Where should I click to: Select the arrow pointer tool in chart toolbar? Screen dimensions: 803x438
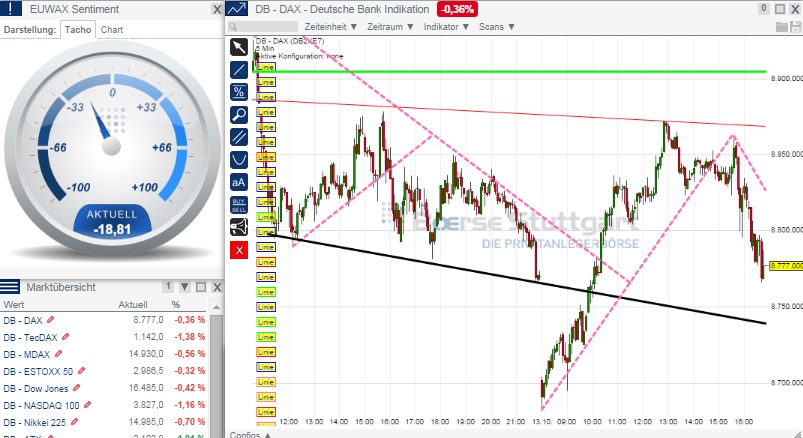click(239, 47)
